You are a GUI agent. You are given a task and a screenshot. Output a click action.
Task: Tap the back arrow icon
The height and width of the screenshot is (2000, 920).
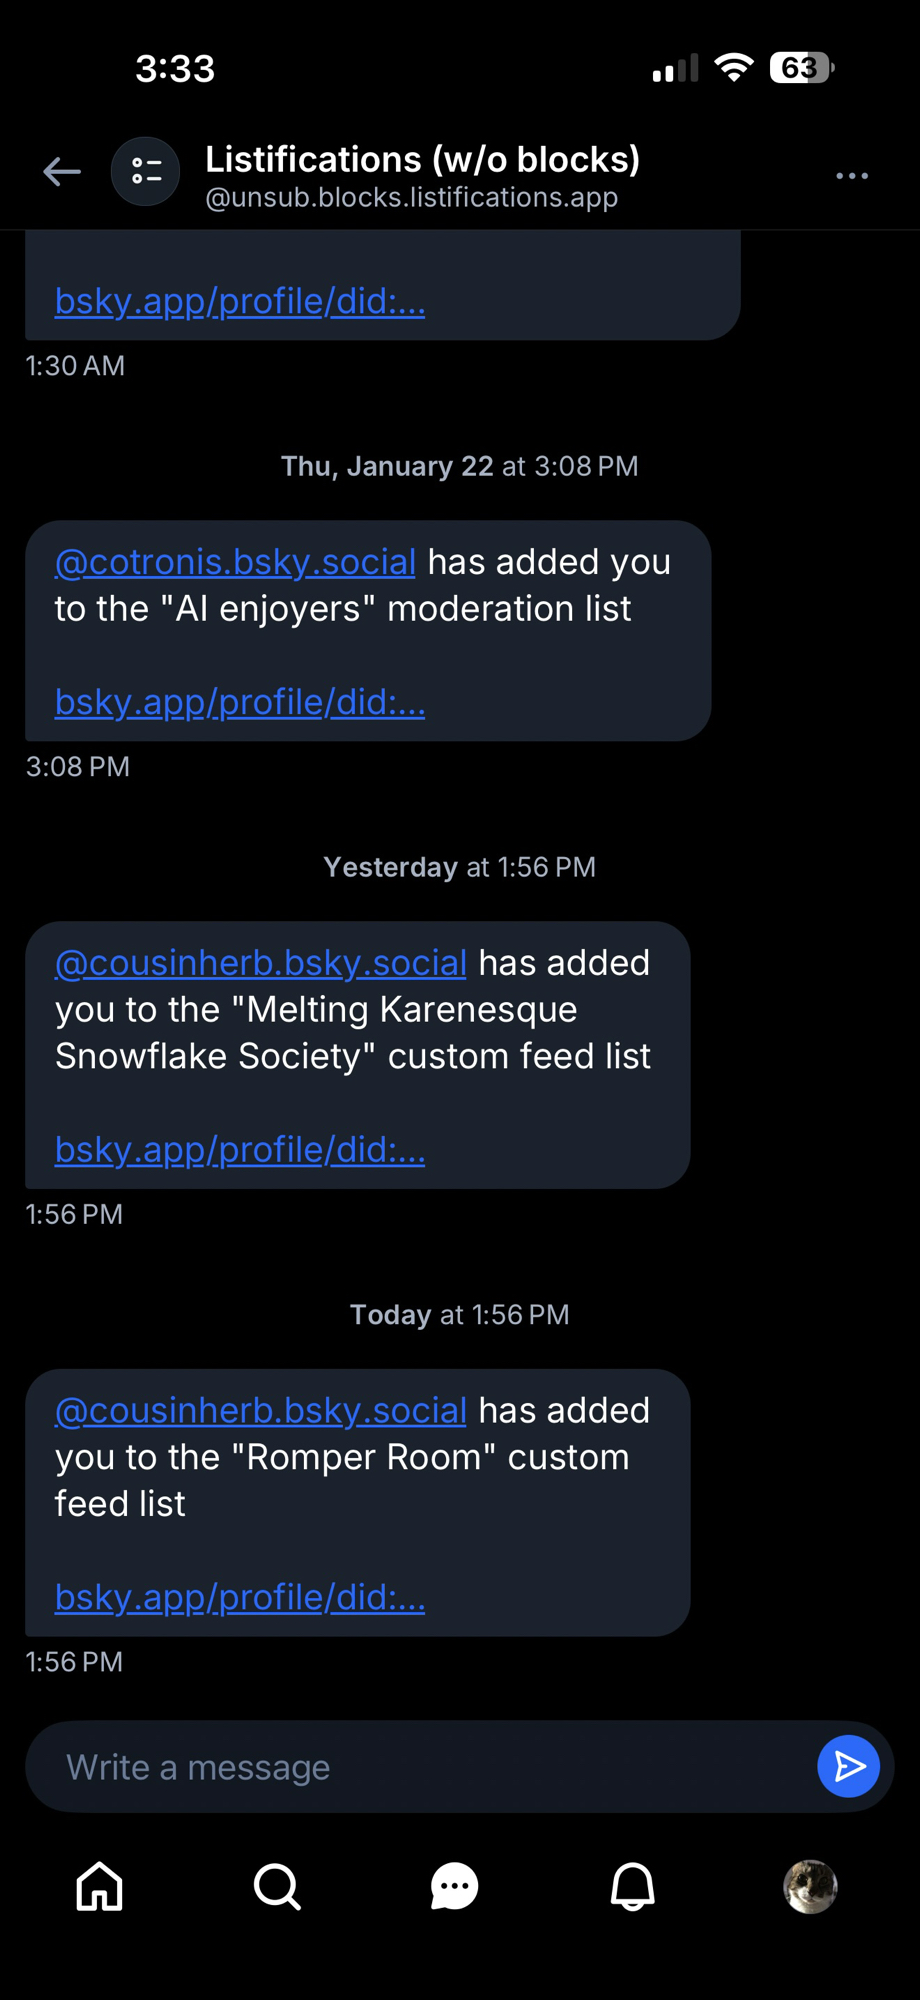pos(62,172)
